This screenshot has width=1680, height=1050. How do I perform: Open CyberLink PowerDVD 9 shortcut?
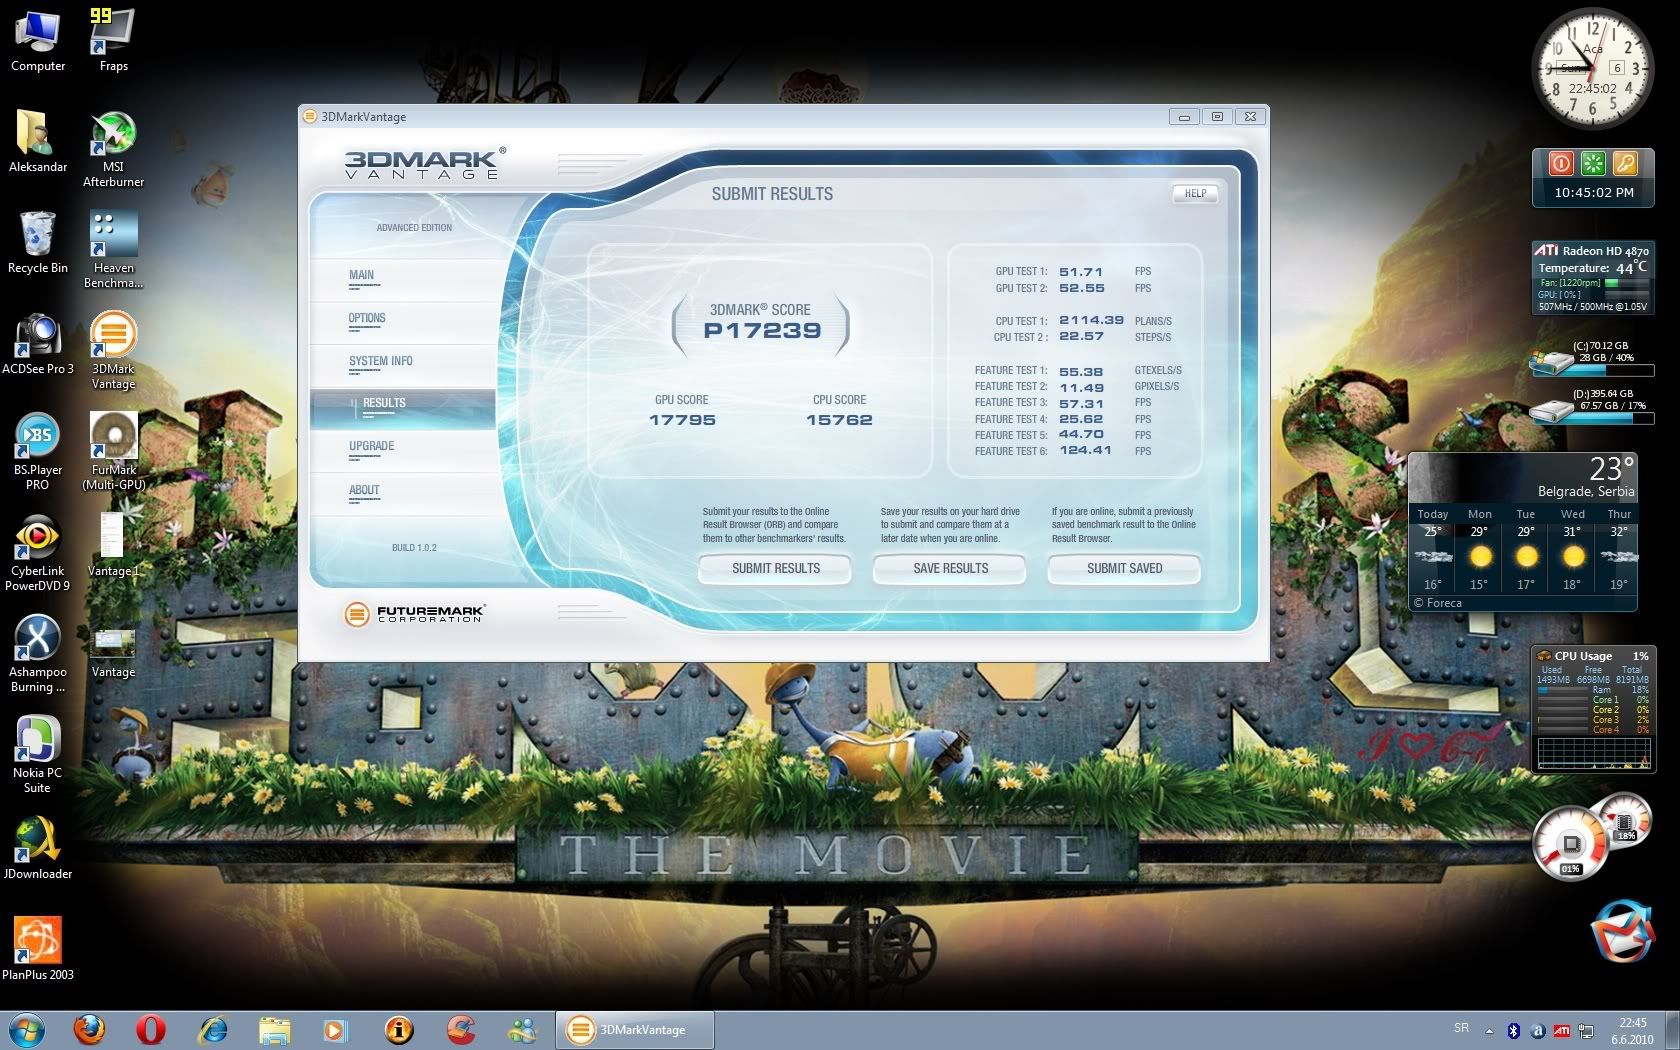(38, 552)
